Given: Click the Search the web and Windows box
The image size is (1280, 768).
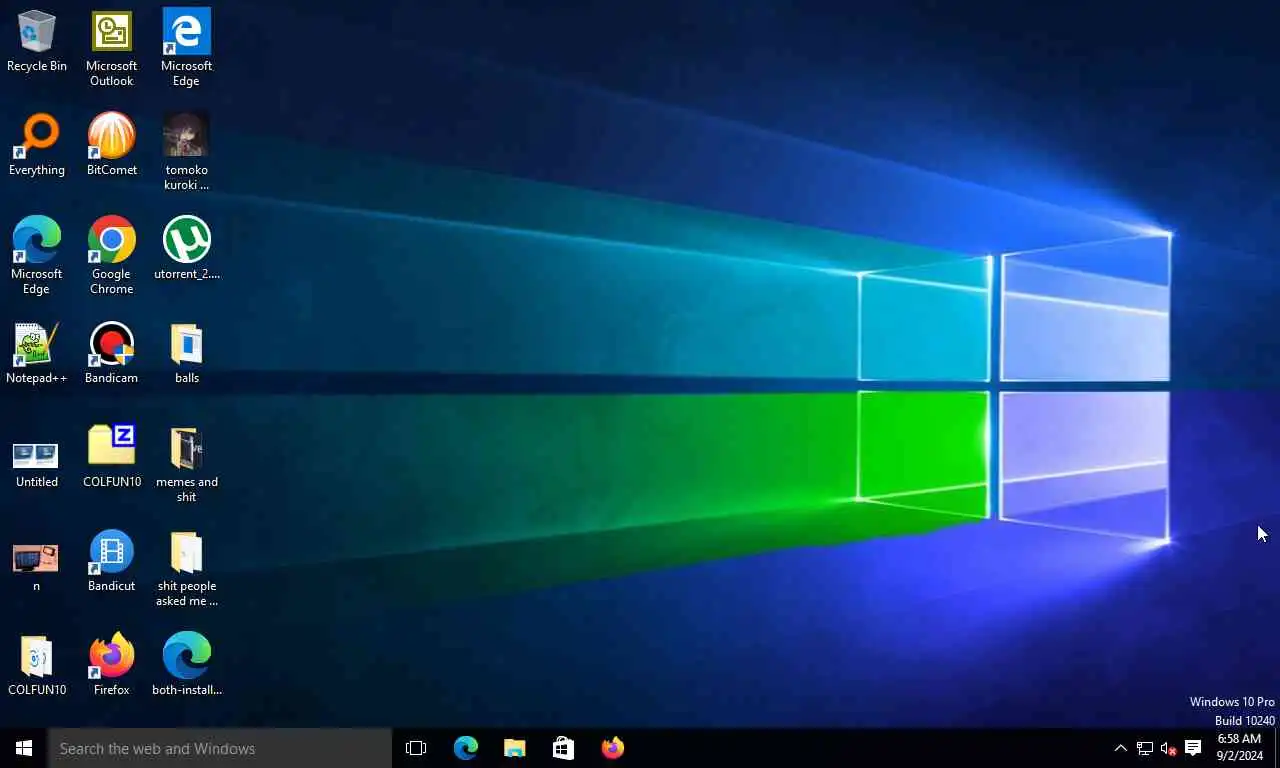Looking at the screenshot, I should coord(220,748).
